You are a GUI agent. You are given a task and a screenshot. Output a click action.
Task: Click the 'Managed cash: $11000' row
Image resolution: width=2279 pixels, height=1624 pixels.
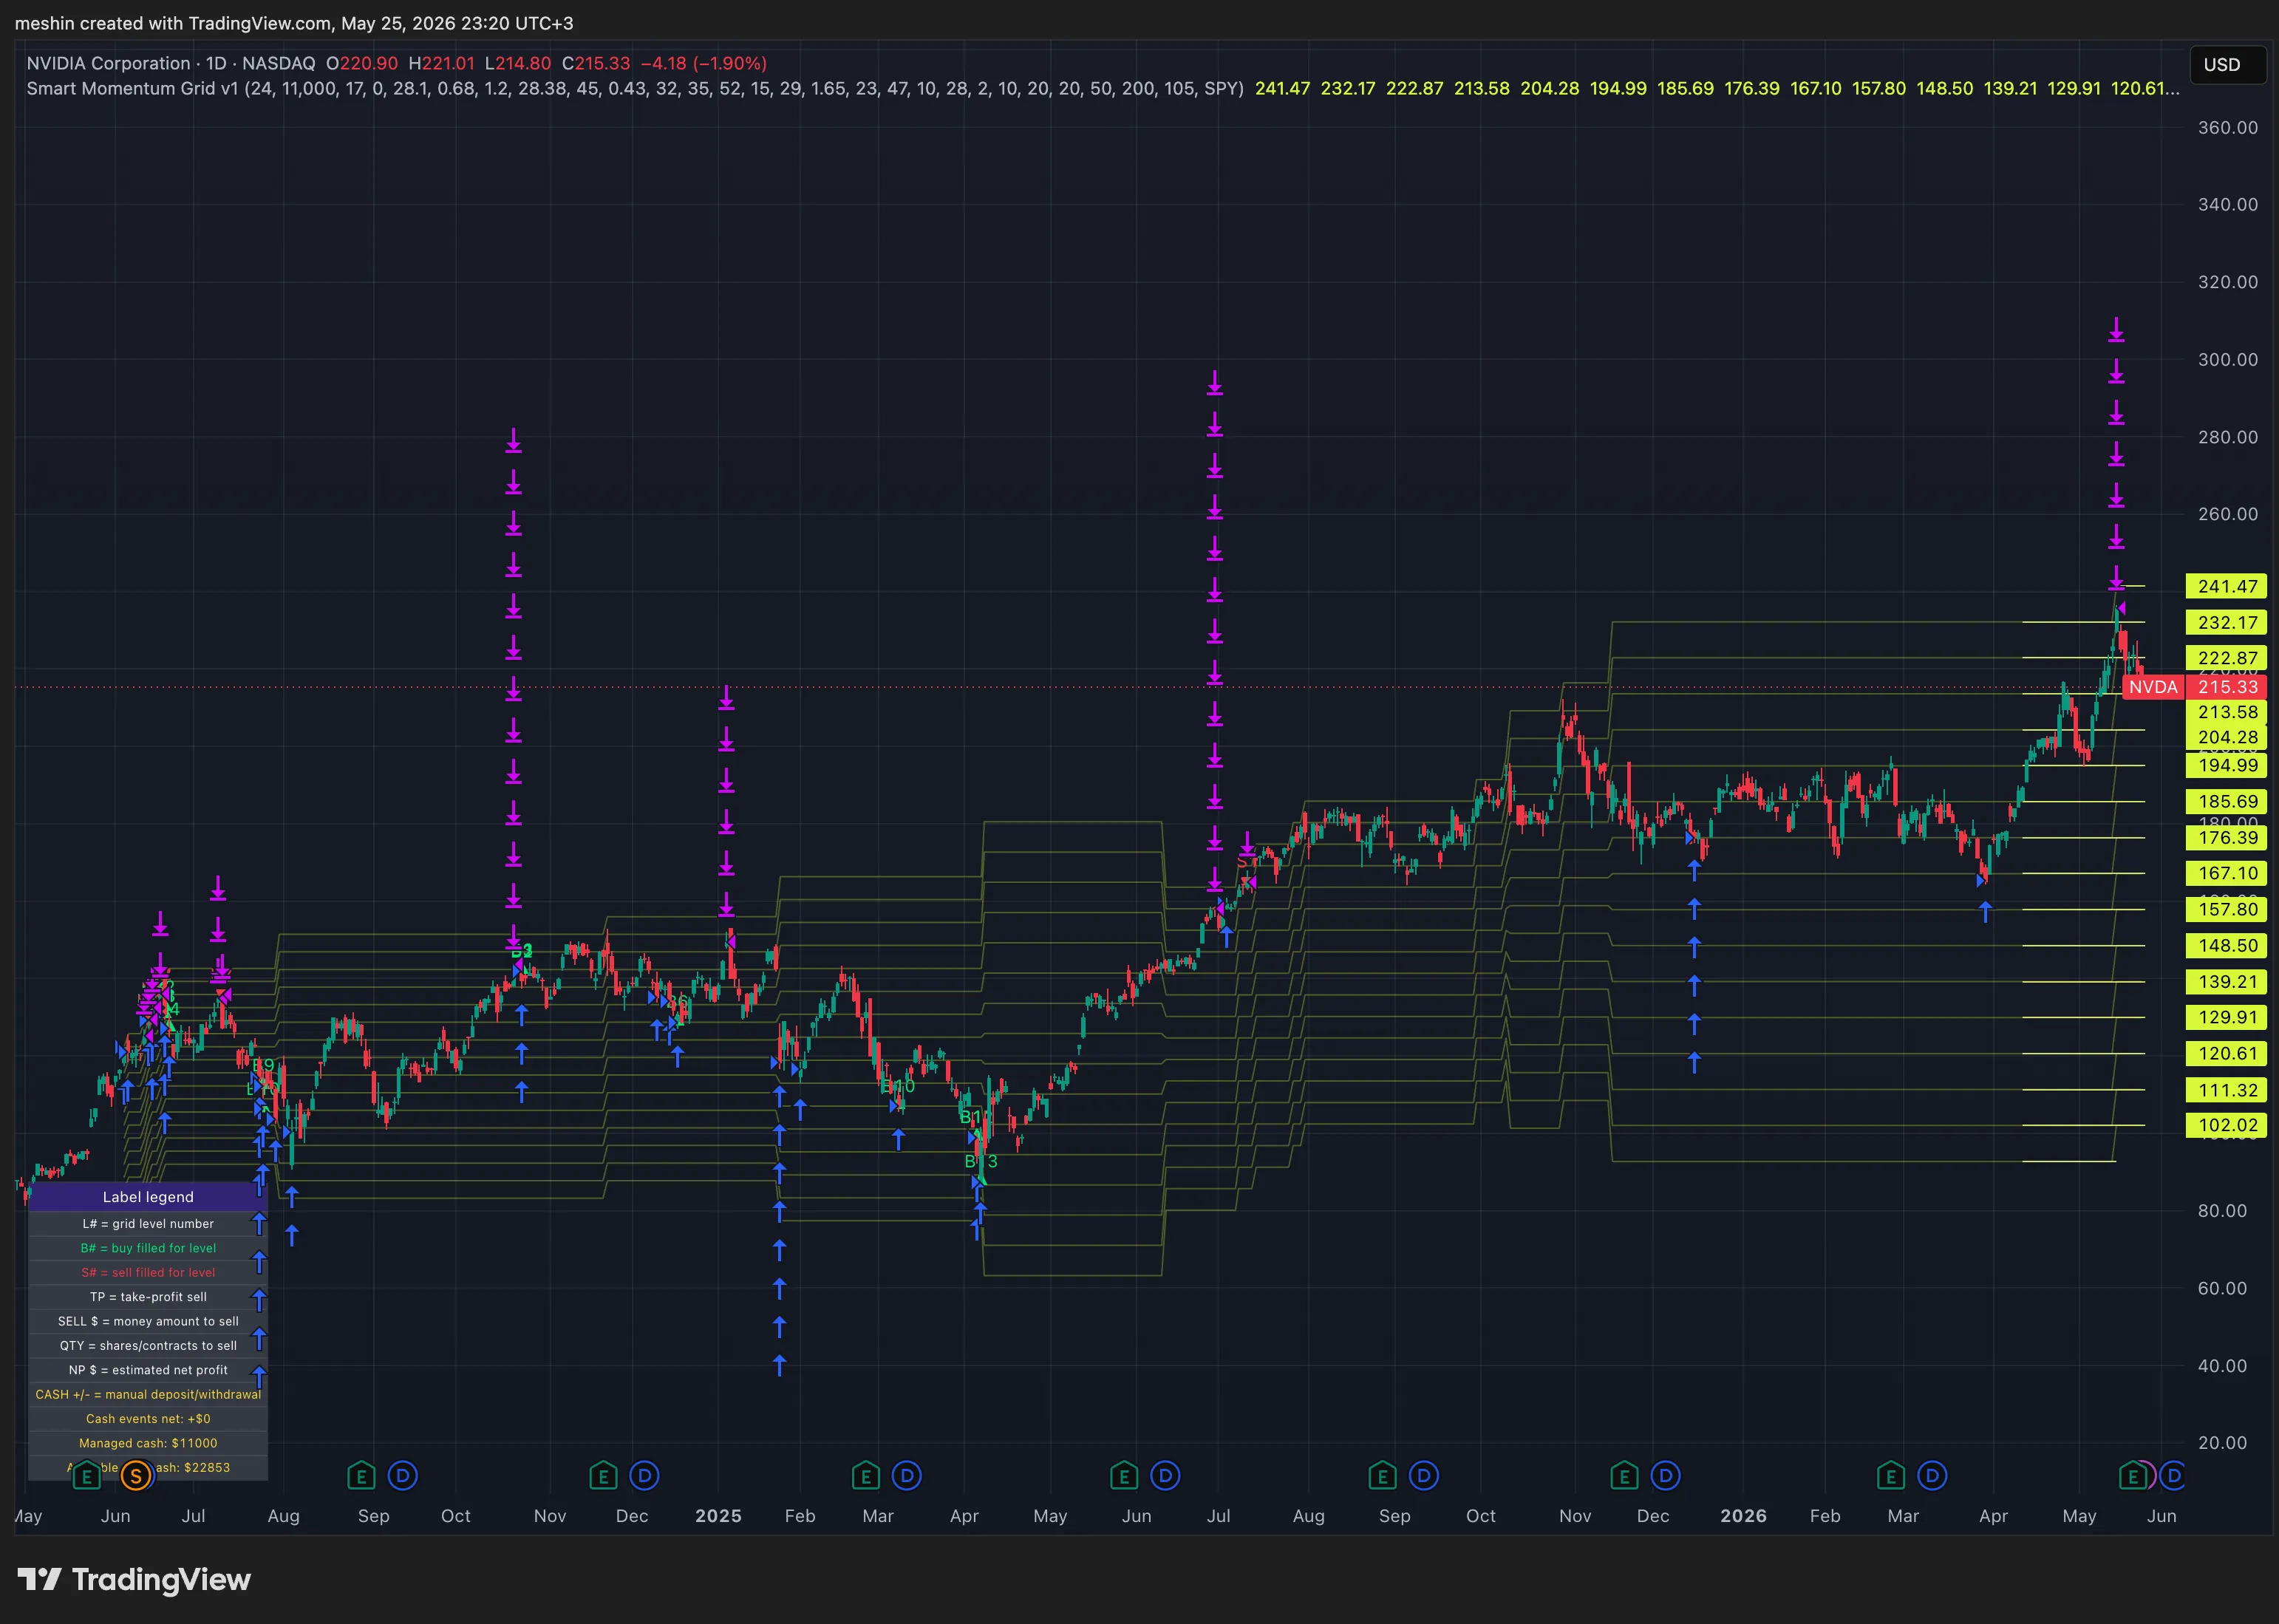(x=148, y=1443)
